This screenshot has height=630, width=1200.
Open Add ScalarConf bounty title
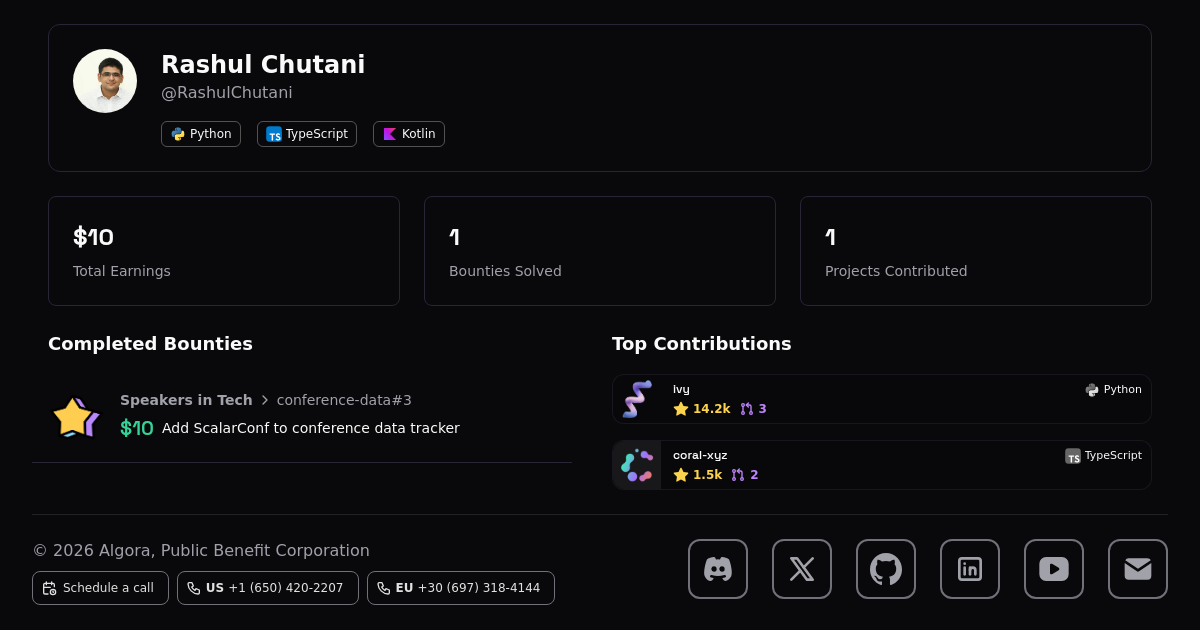pyautogui.click(x=310, y=428)
